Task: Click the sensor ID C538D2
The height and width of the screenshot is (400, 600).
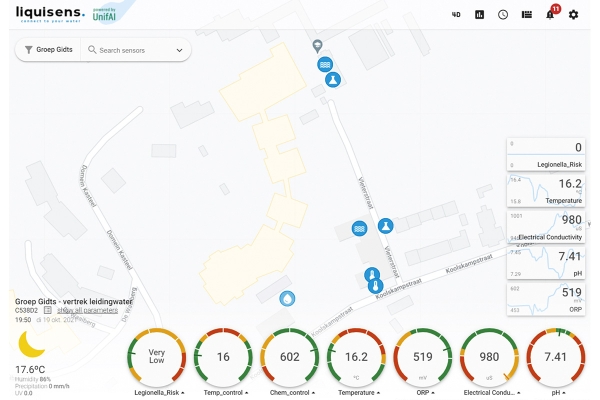Action: click(26, 310)
